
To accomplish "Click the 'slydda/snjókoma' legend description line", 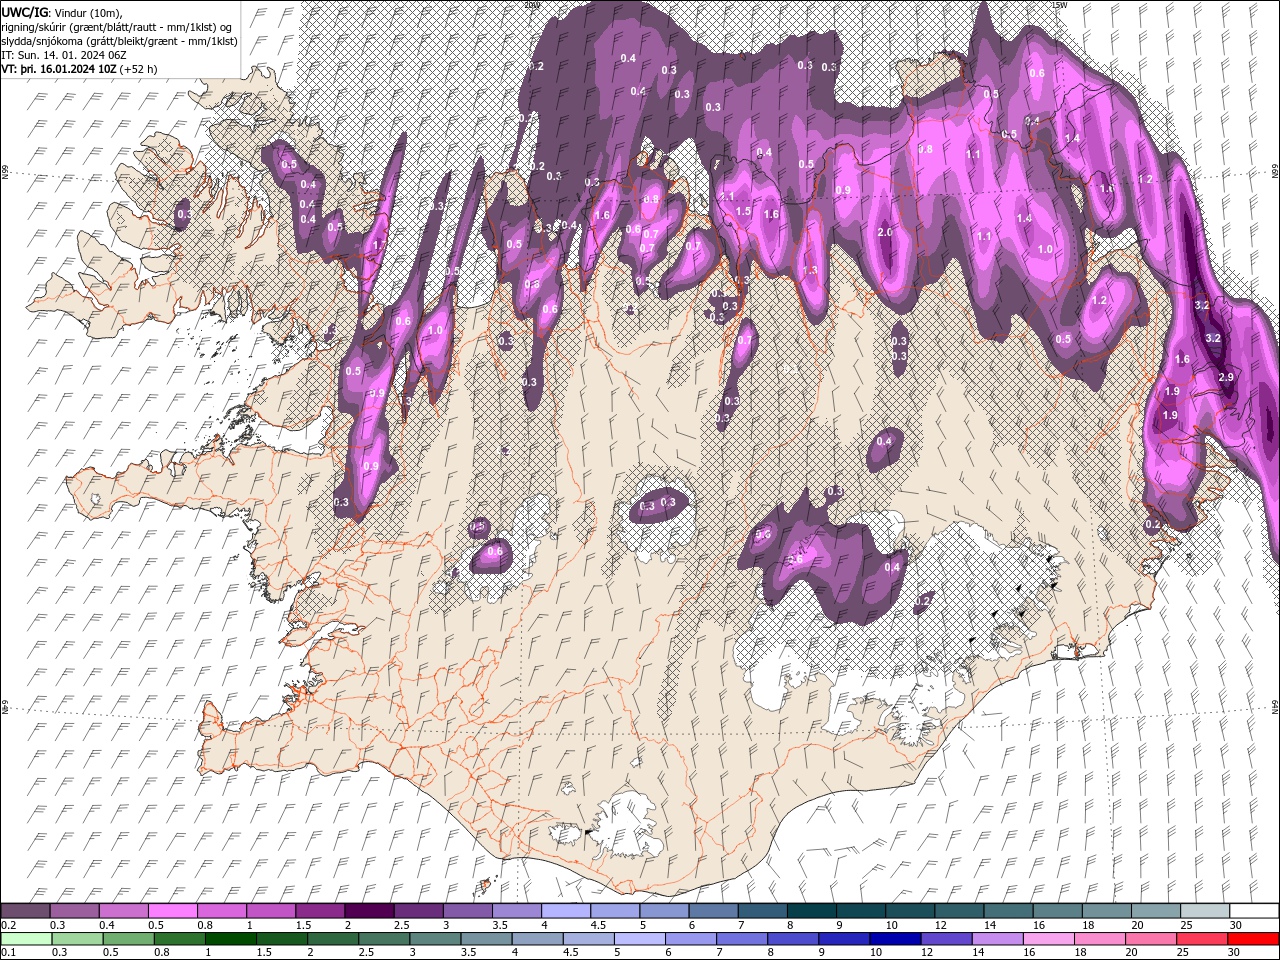I will (x=120, y=41).
